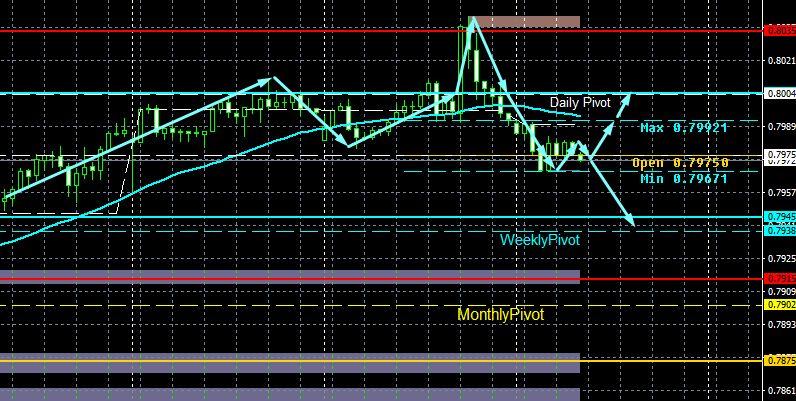796x401 pixels.
Task: Click the 0.7893 price on the axis
Action: click(x=782, y=324)
